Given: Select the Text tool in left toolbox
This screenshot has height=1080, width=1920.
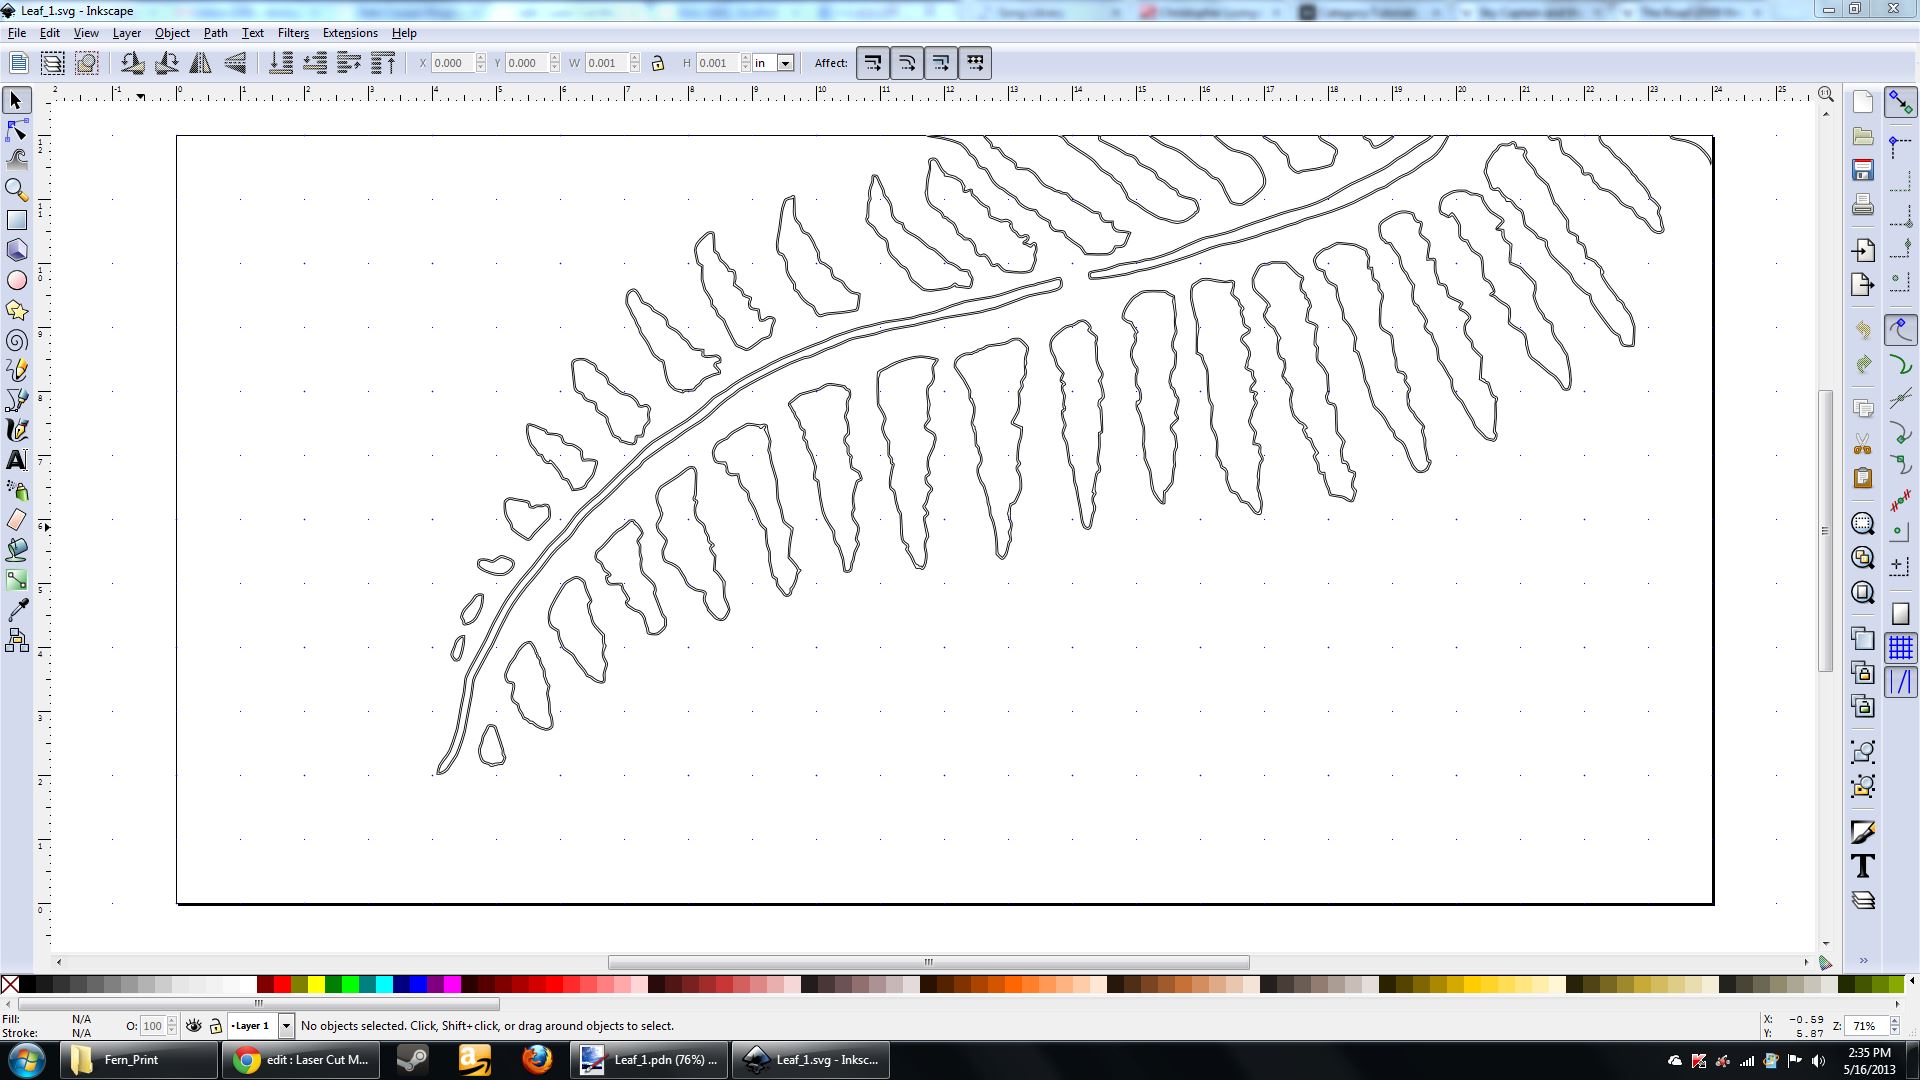Looking at the screenshot, I should (17, 460).
